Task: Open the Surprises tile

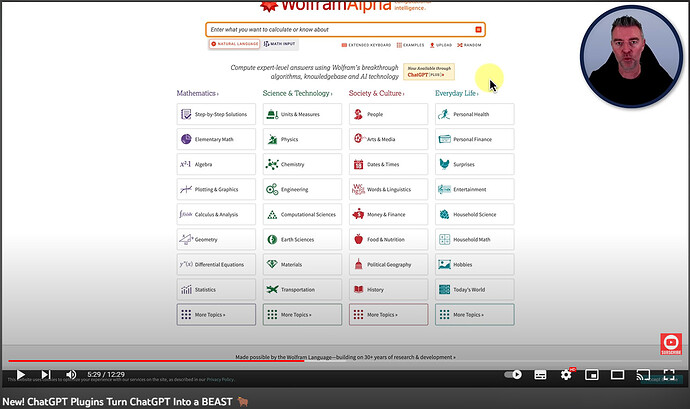Action: click(475, 165)
